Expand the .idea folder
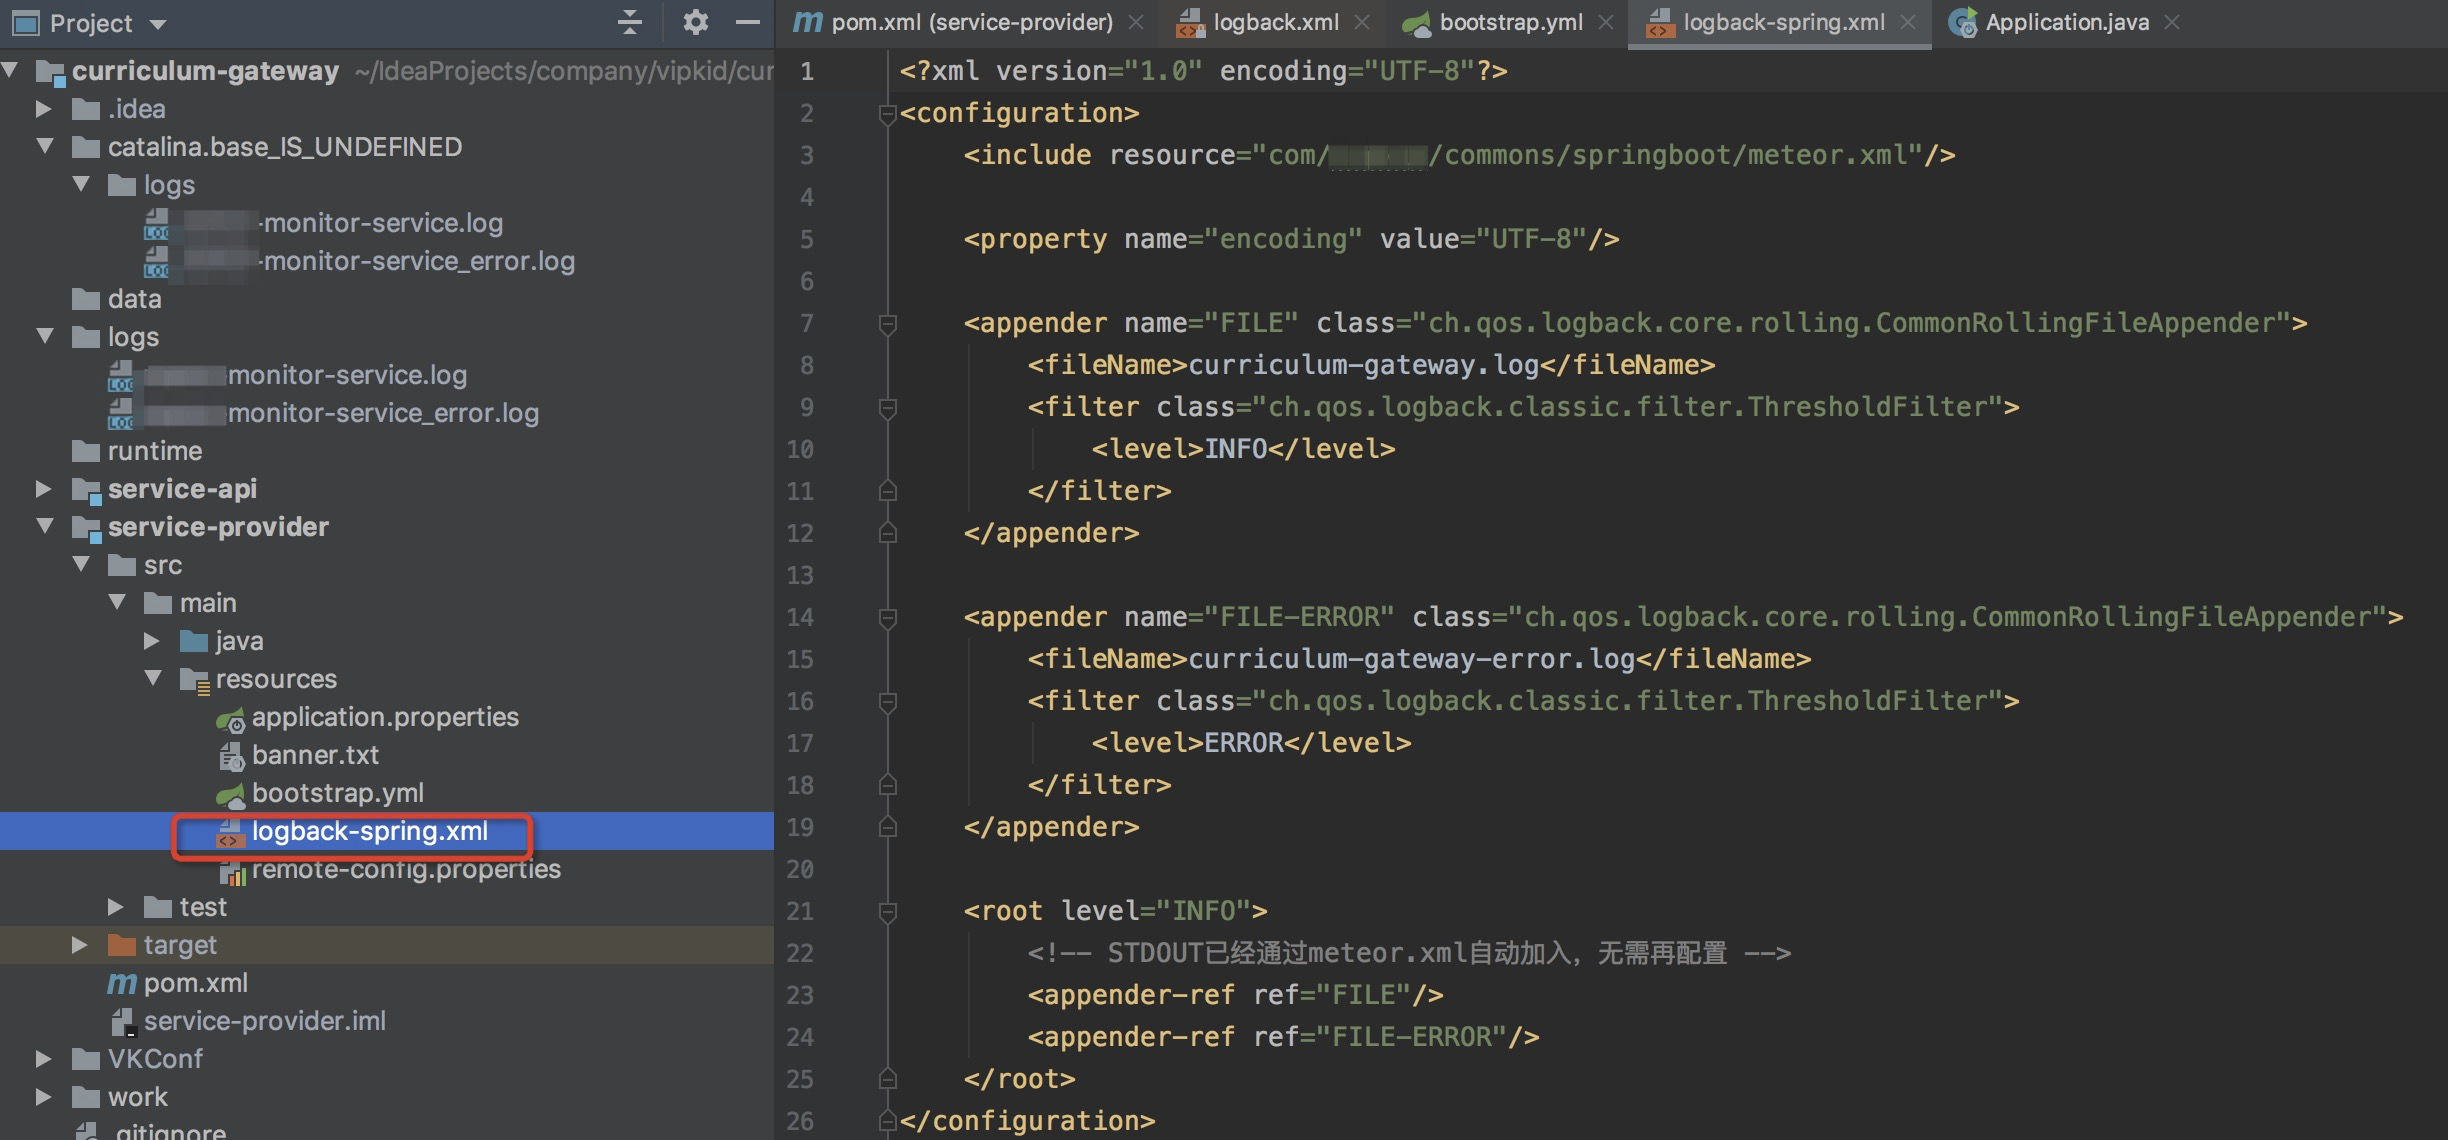Screen dimensions: 2448x1140 43,108
